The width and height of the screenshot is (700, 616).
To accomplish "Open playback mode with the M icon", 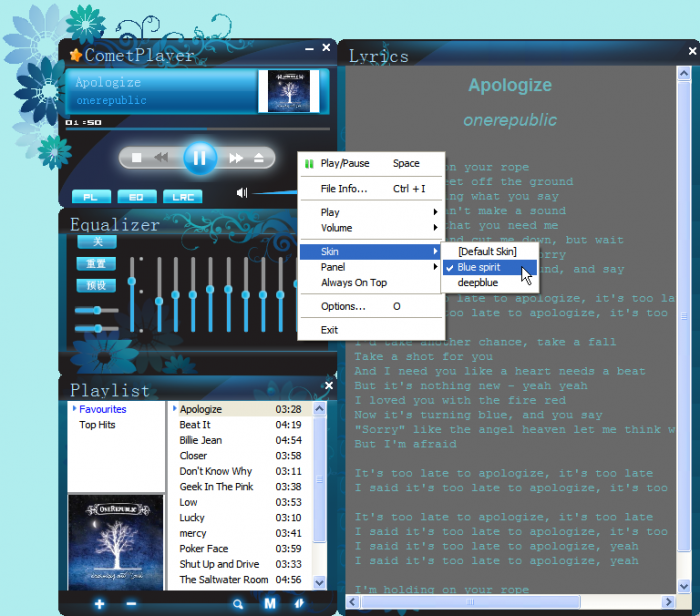I will (270, 604).
